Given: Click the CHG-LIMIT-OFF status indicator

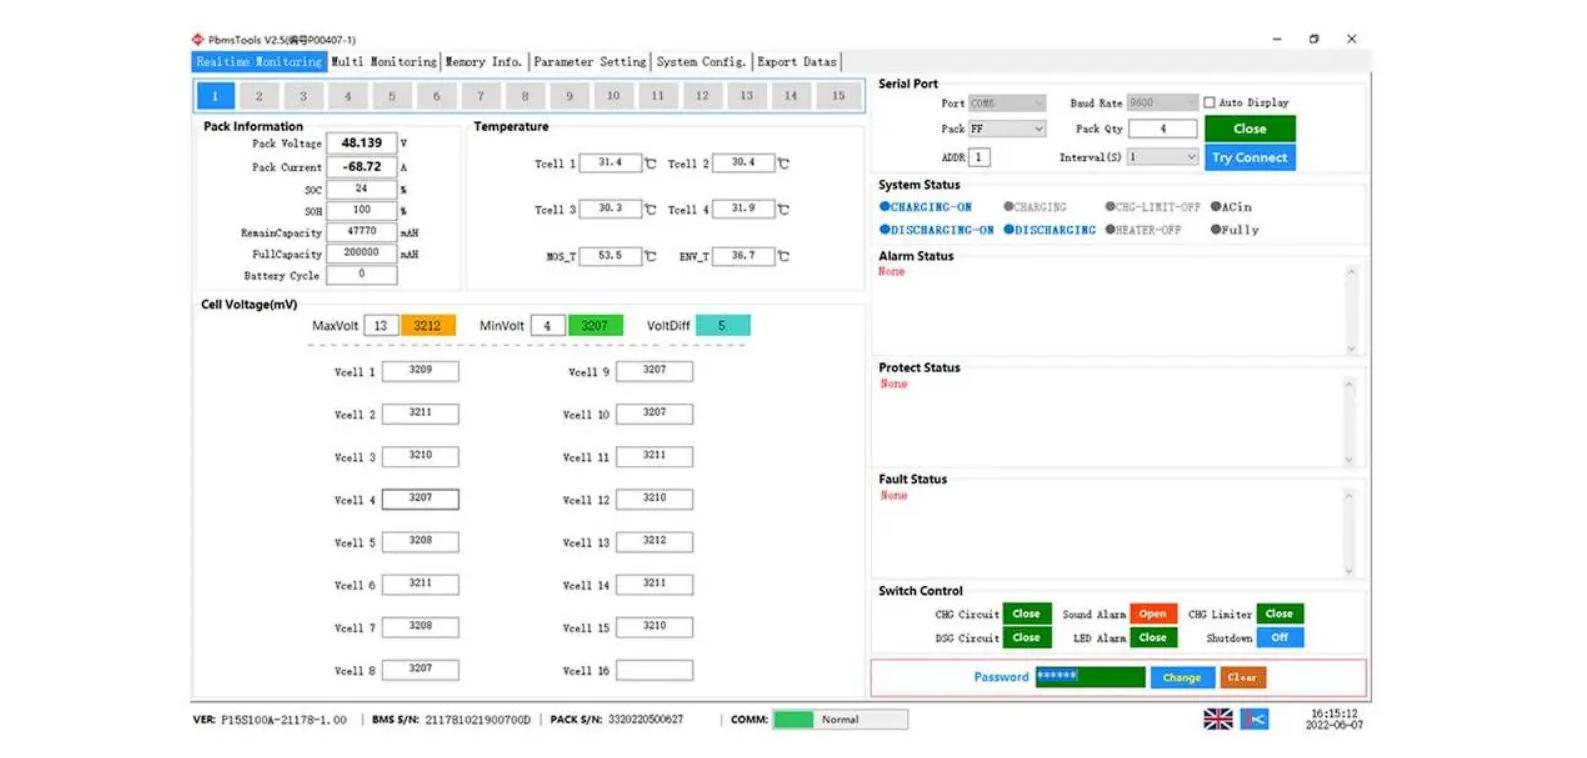Looking at the screenshot, I should click(x=1152, y=207).
